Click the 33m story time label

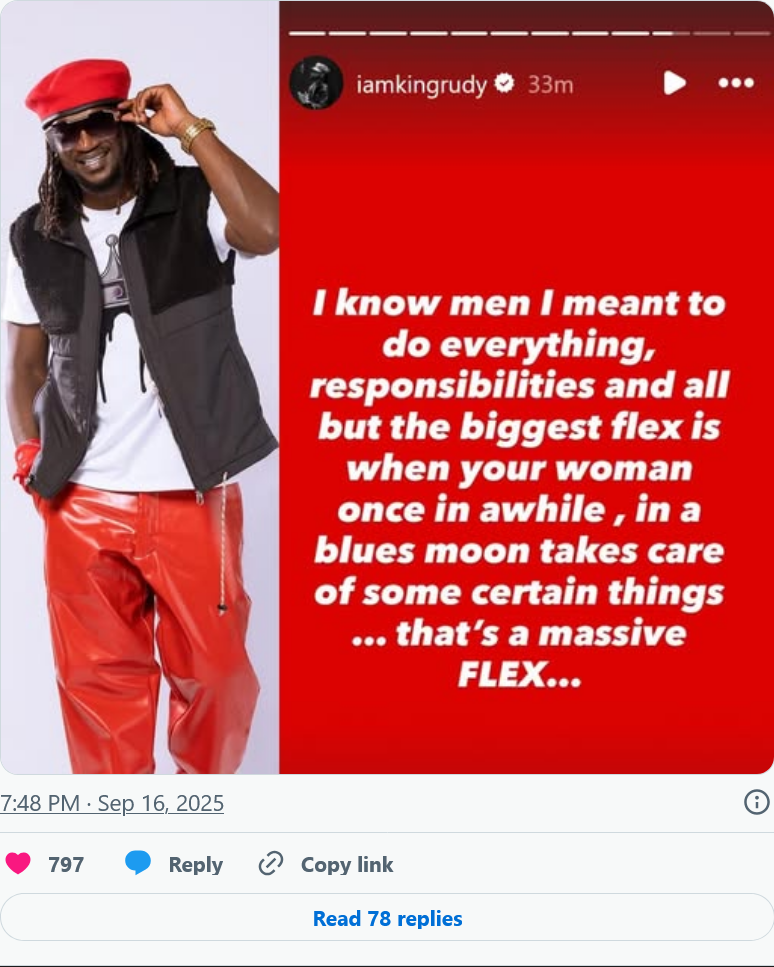pyautogui.click(x=550, y=84)
